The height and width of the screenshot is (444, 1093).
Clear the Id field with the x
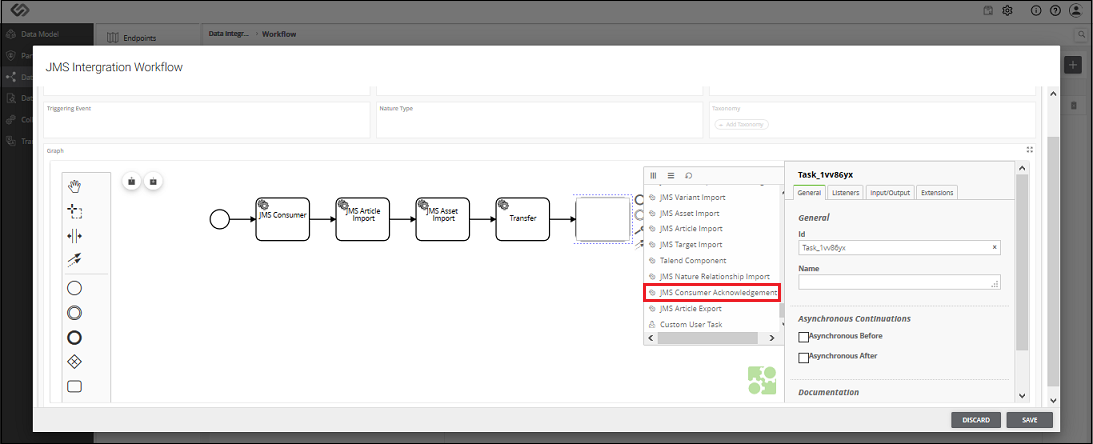tap(995, 247)
